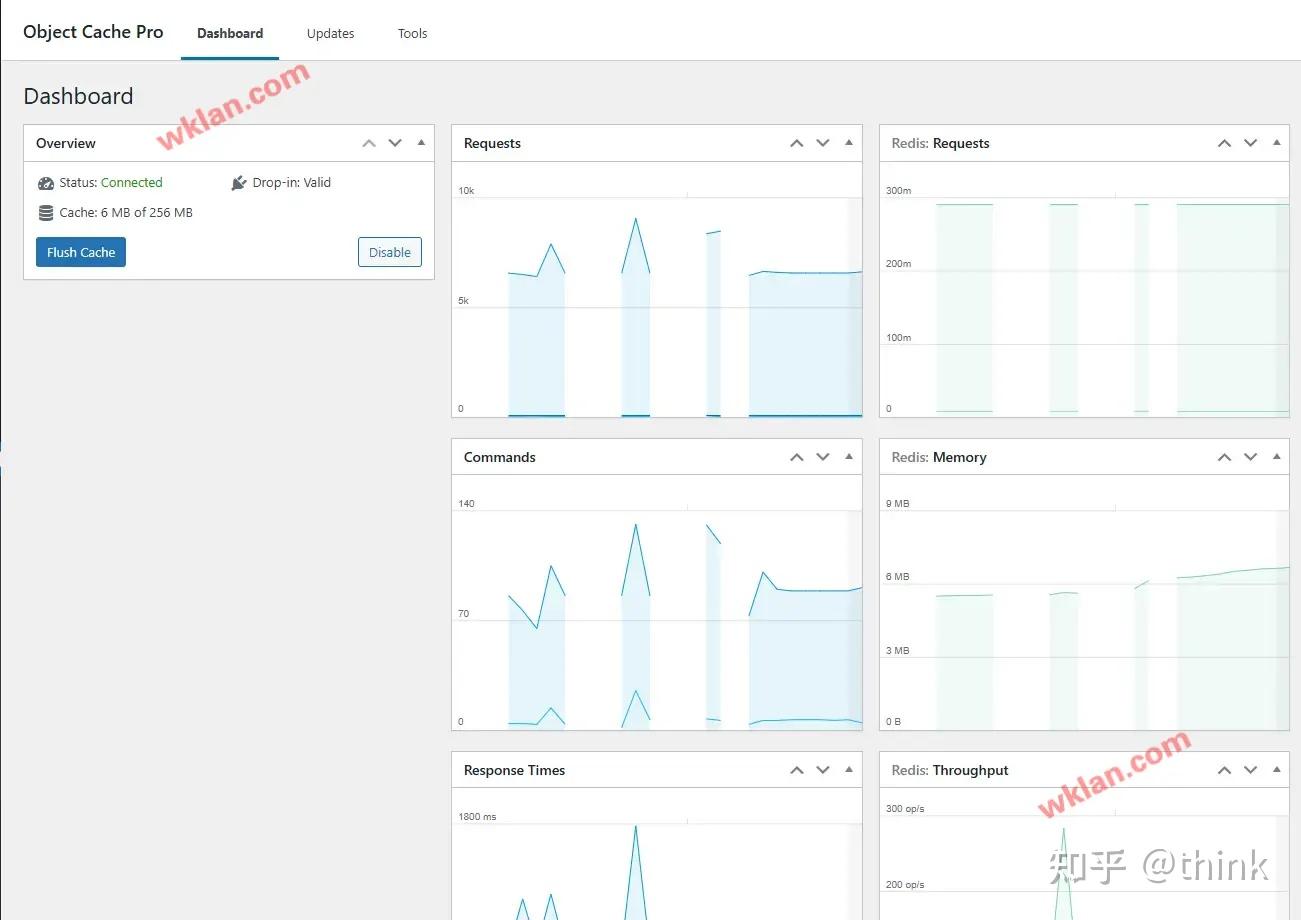Click the 'Overview' panel title
Screen dimensions: 1301x920
[x=66, y=143]
